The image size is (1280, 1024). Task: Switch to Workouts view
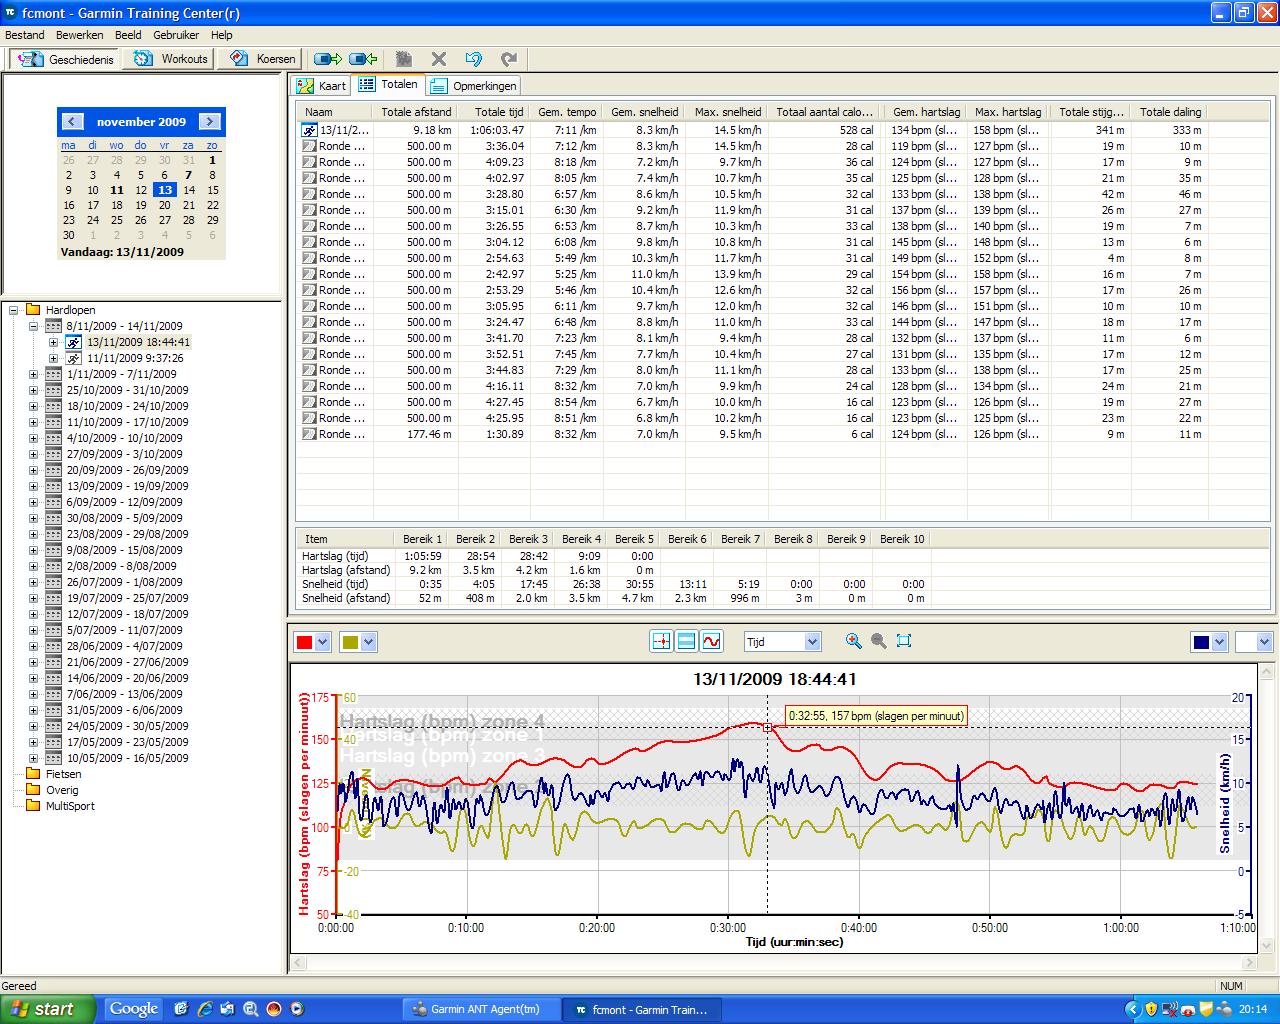pyautogui.click(x=171, y=59)
